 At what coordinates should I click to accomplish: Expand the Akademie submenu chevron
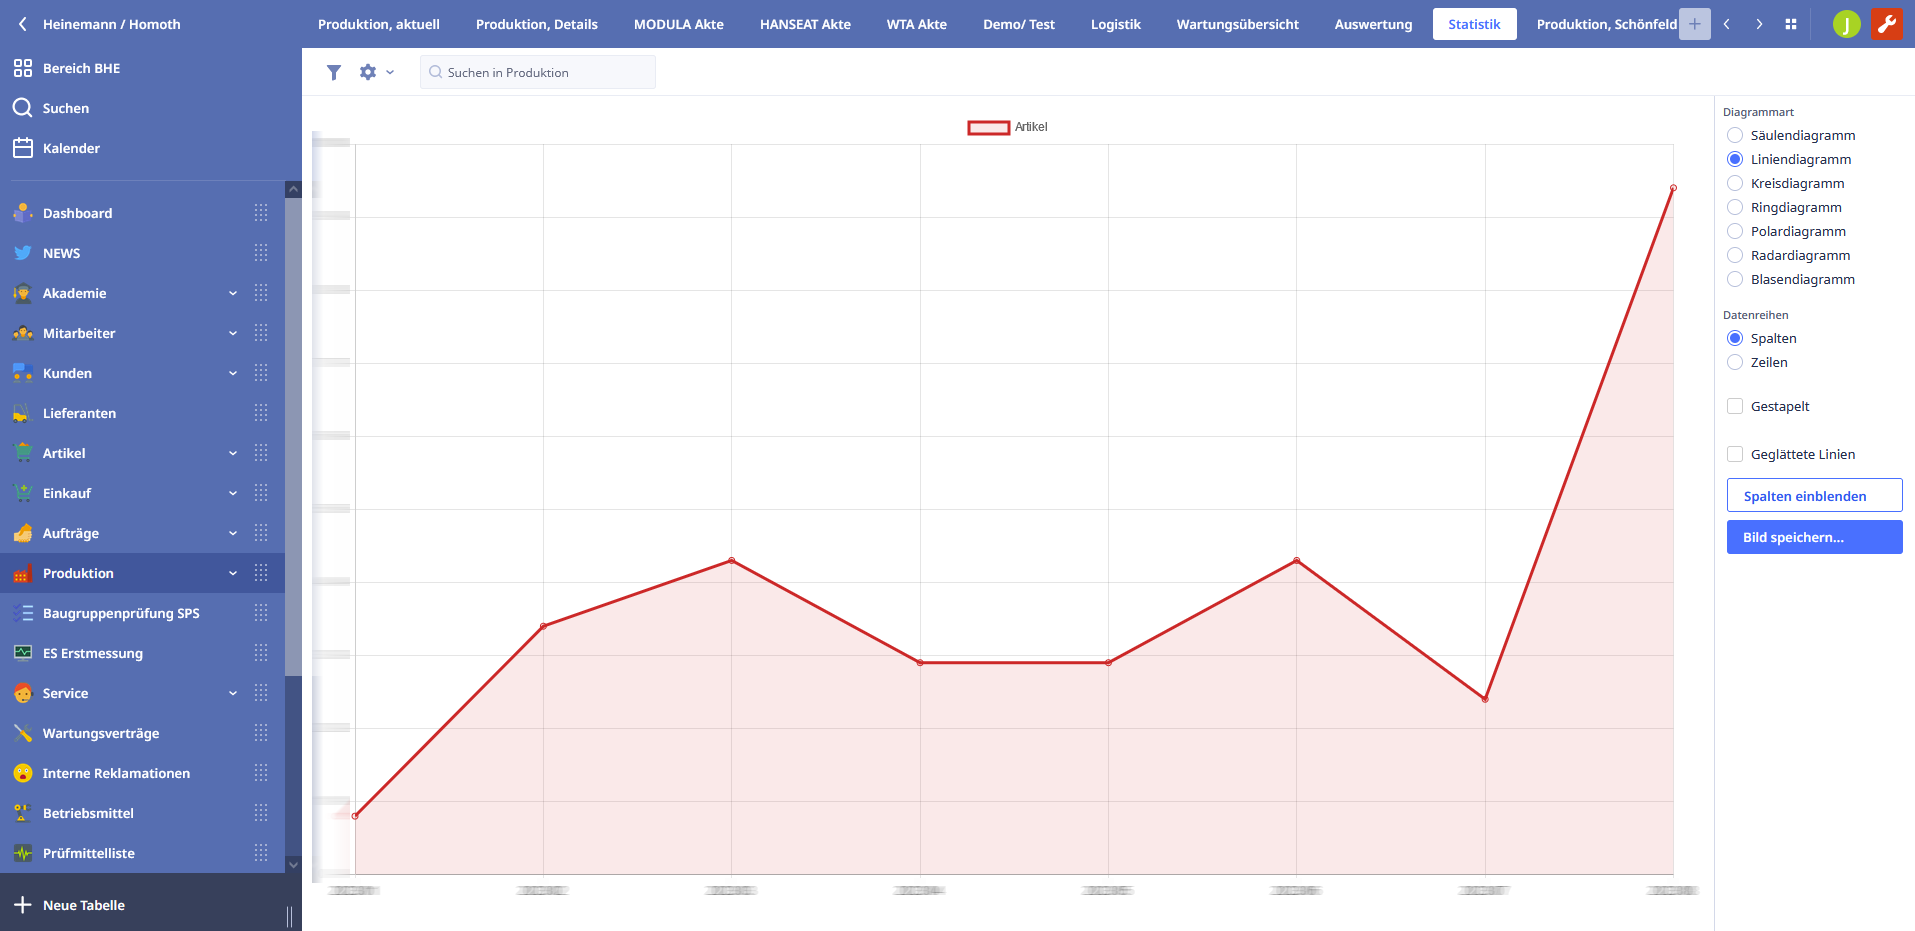click(x=233, y=293)
